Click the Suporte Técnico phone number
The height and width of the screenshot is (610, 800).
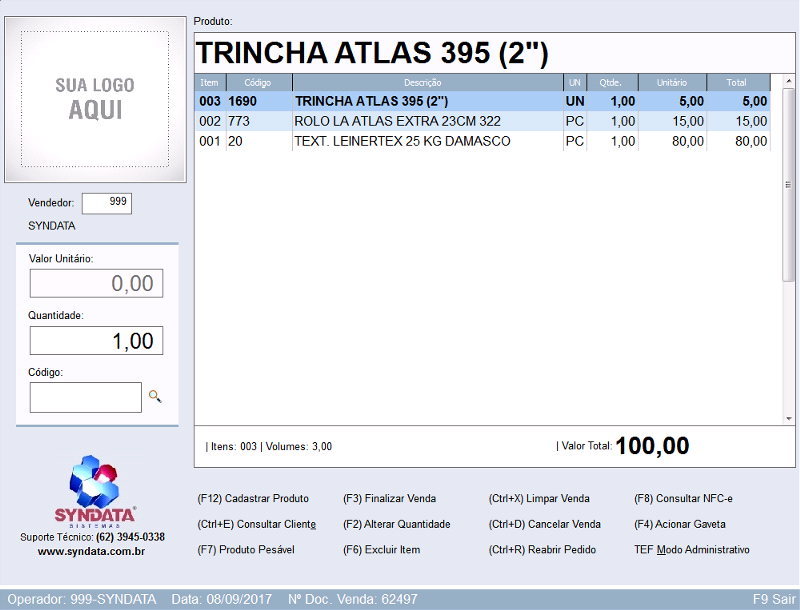click(131, 537)
